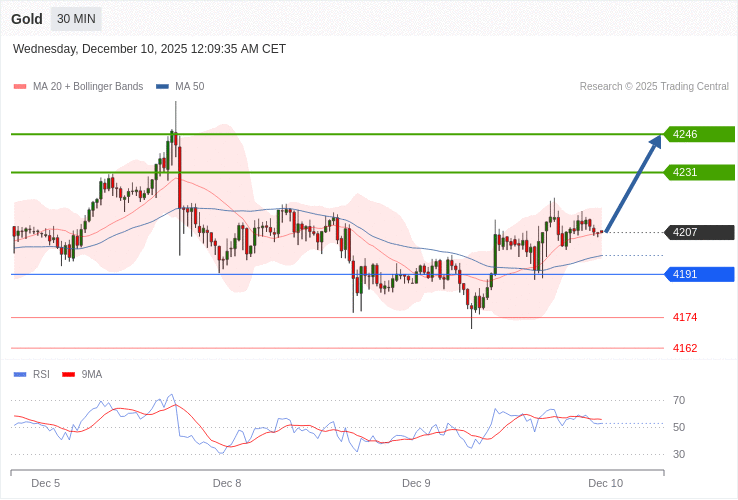Viewport: 738px width, 500px height.
Task: Click the 4162 red support label
Action: click(x=685, y=348)
